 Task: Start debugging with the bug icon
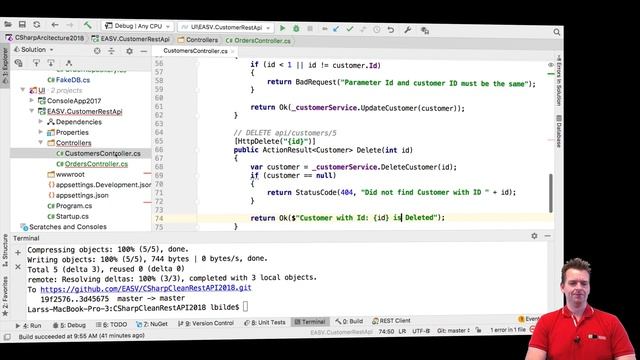296,29
